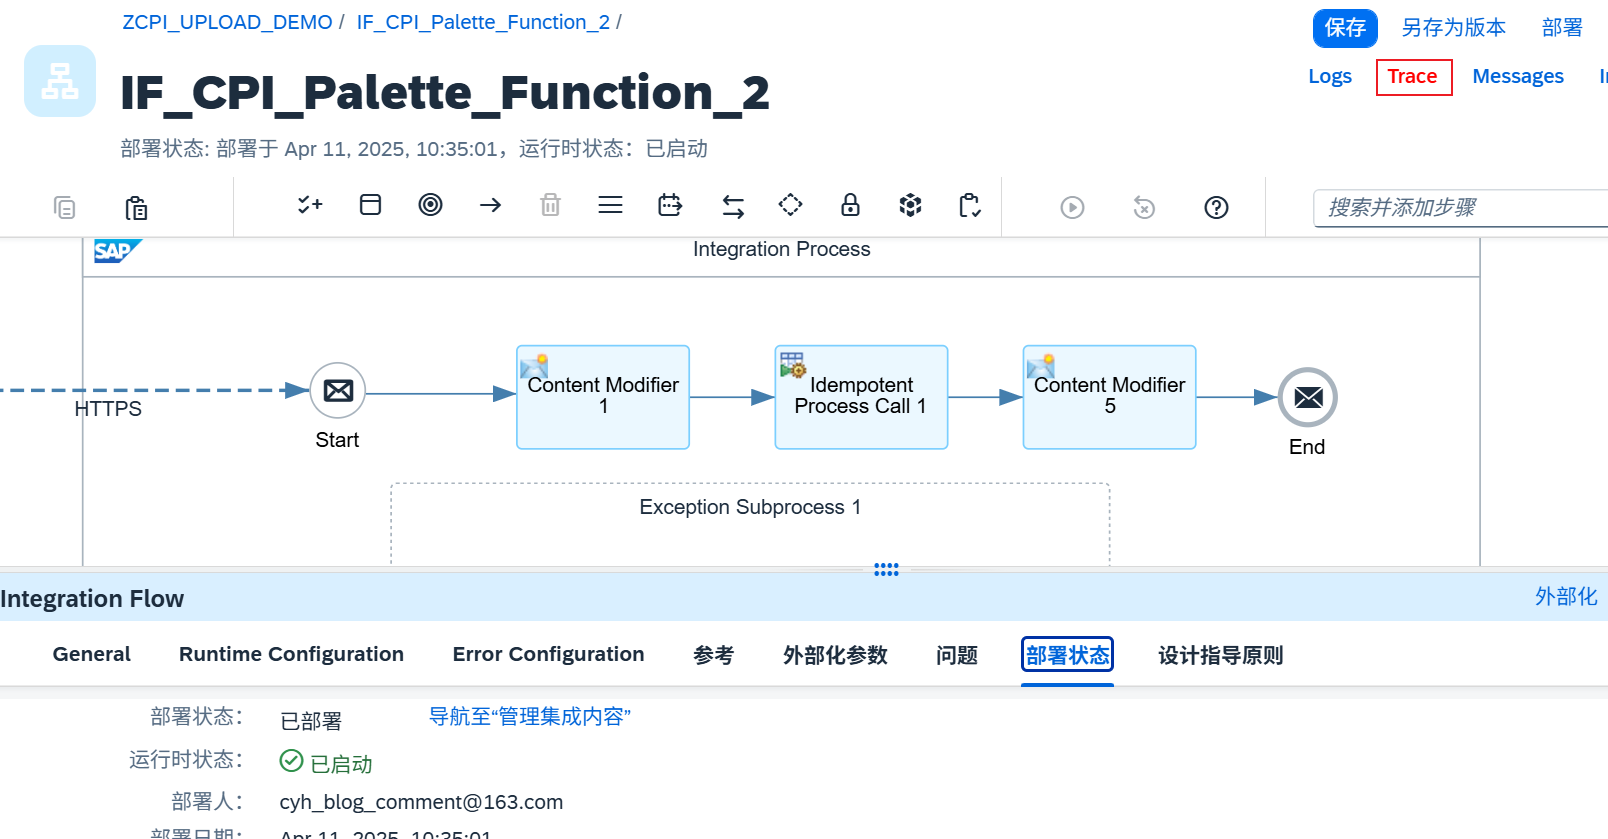This screenshot has width=1608, height=839.
Task: Select the 部署状态 tab
Action: point(1067,655)
